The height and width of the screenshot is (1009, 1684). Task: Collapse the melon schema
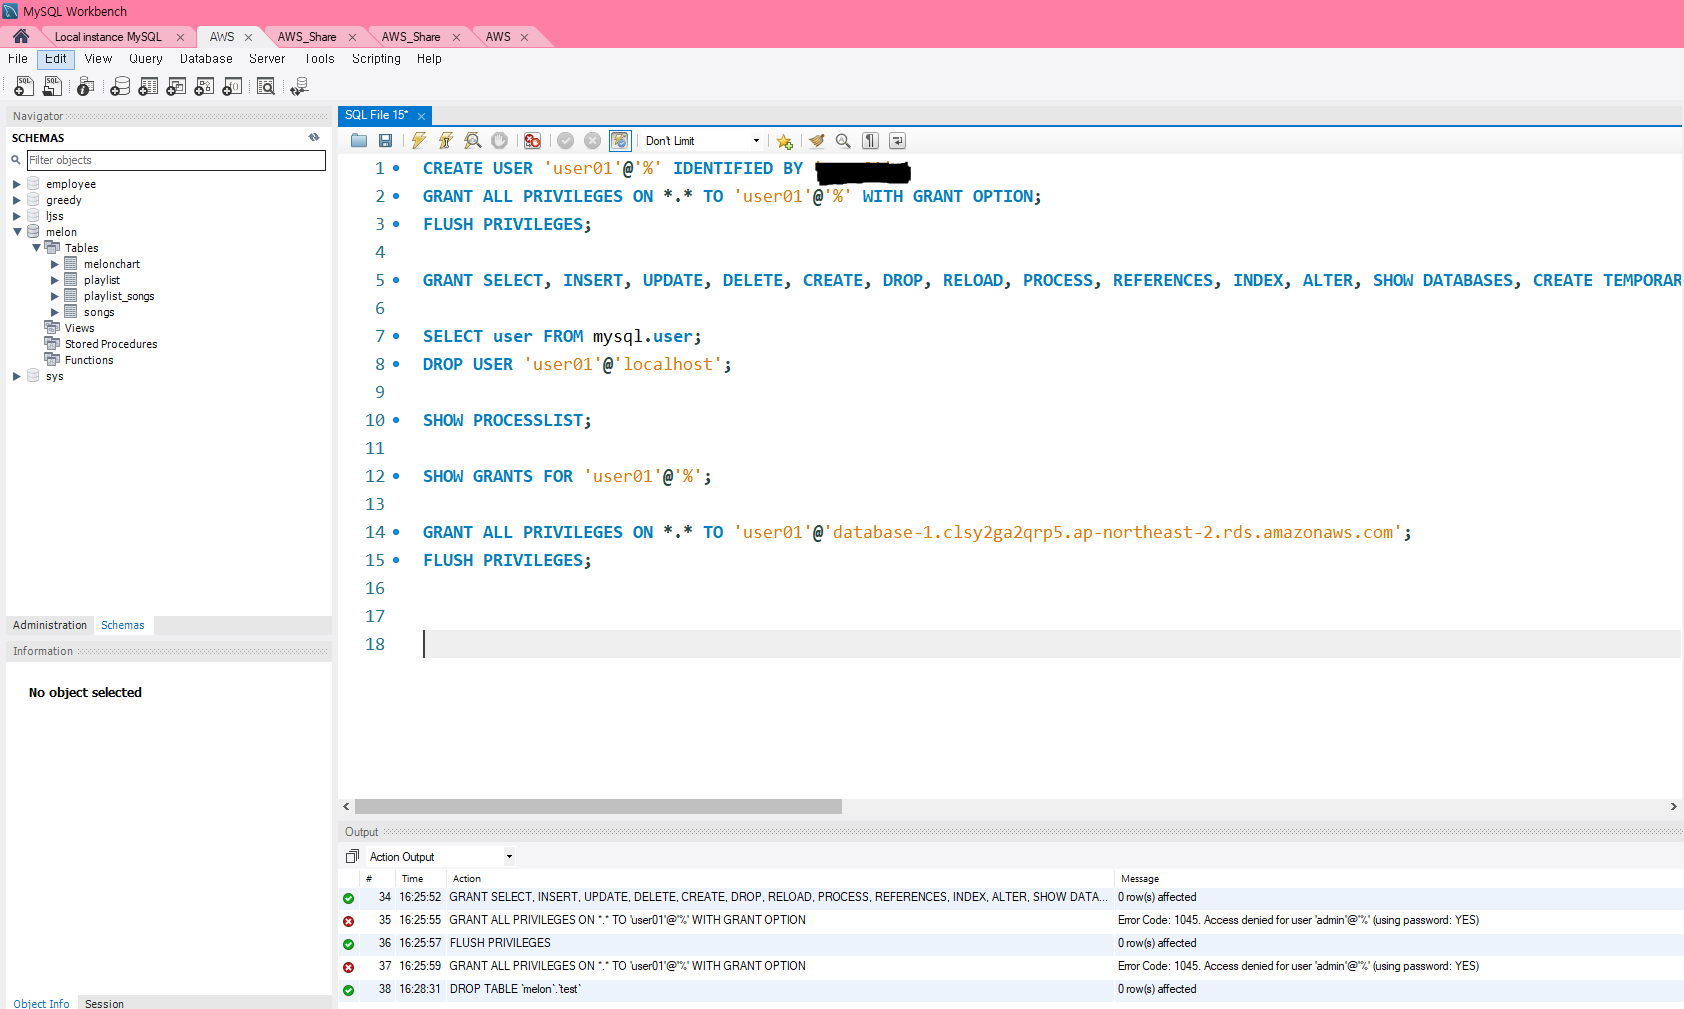click(x=16, y=232)
